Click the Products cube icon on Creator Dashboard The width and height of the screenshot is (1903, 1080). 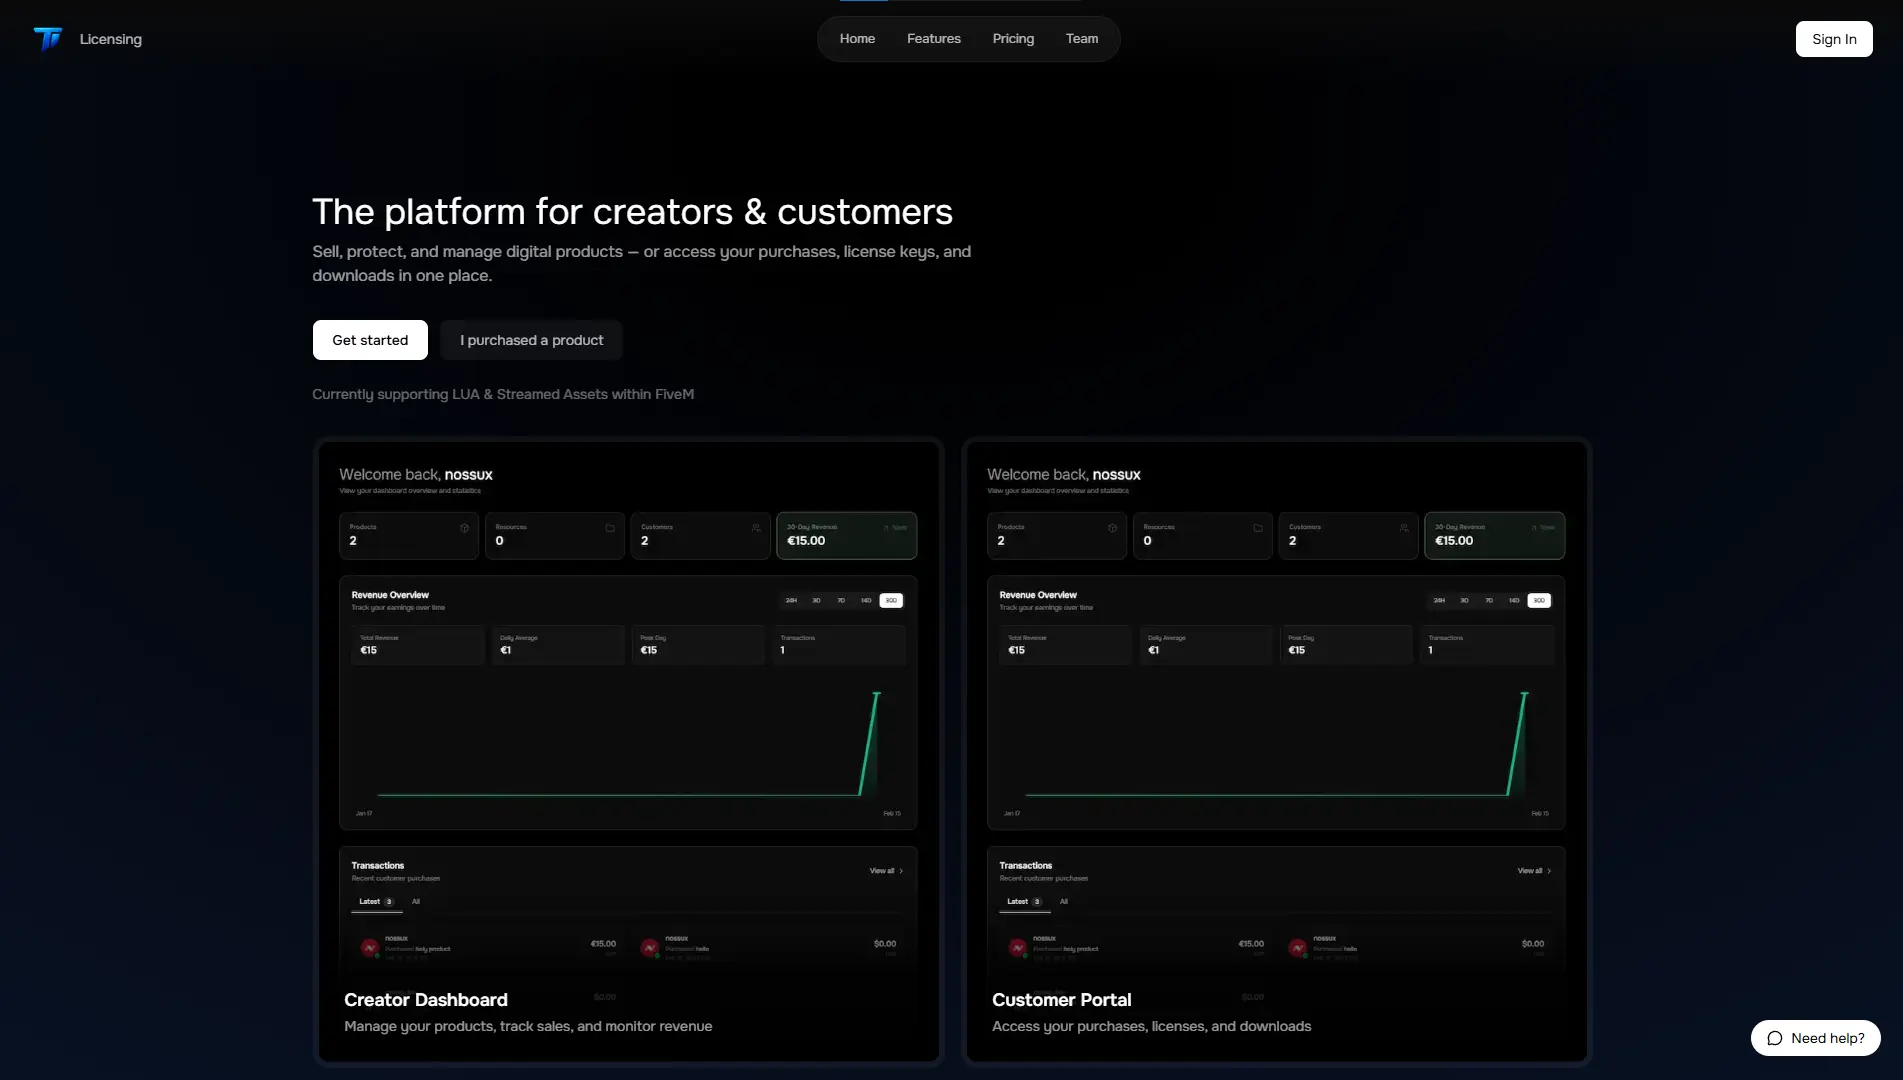(463, 529)
